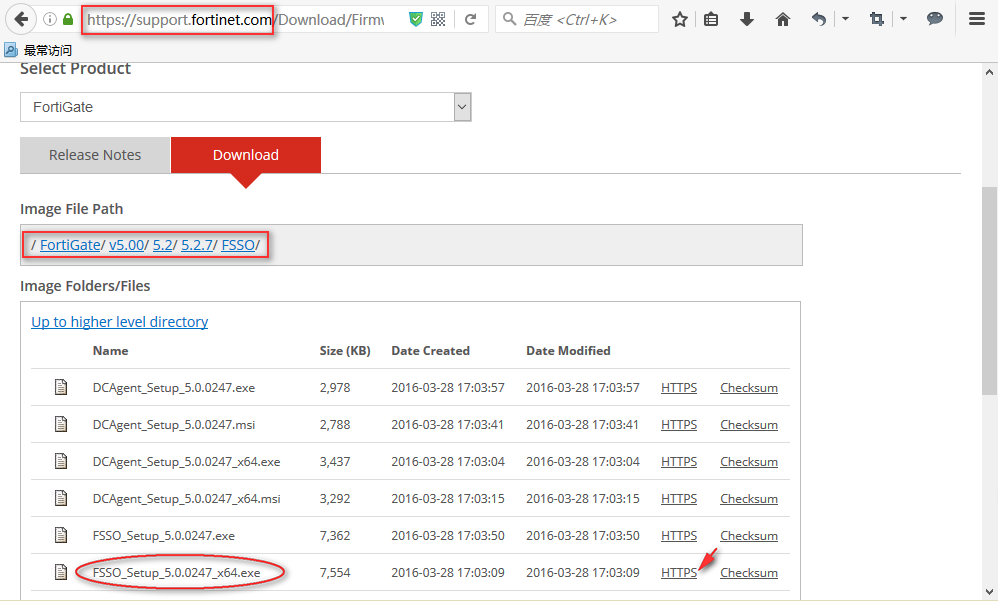Click the Date Created column header
Viewport: 998px width, 601px height.
430,351
